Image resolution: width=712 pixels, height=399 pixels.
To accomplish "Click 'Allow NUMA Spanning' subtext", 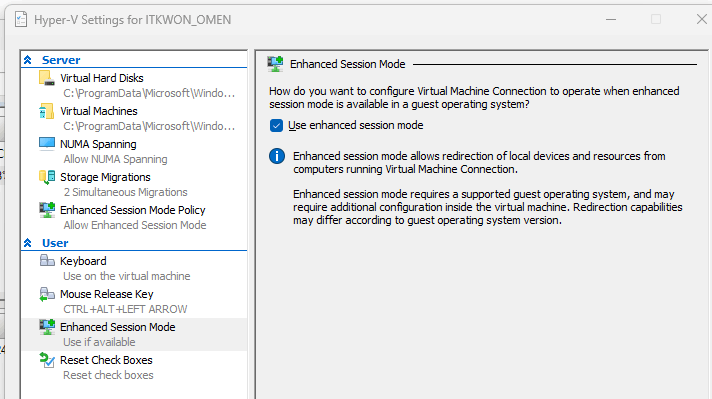I will pyautogui.click(x=115, y=159).
